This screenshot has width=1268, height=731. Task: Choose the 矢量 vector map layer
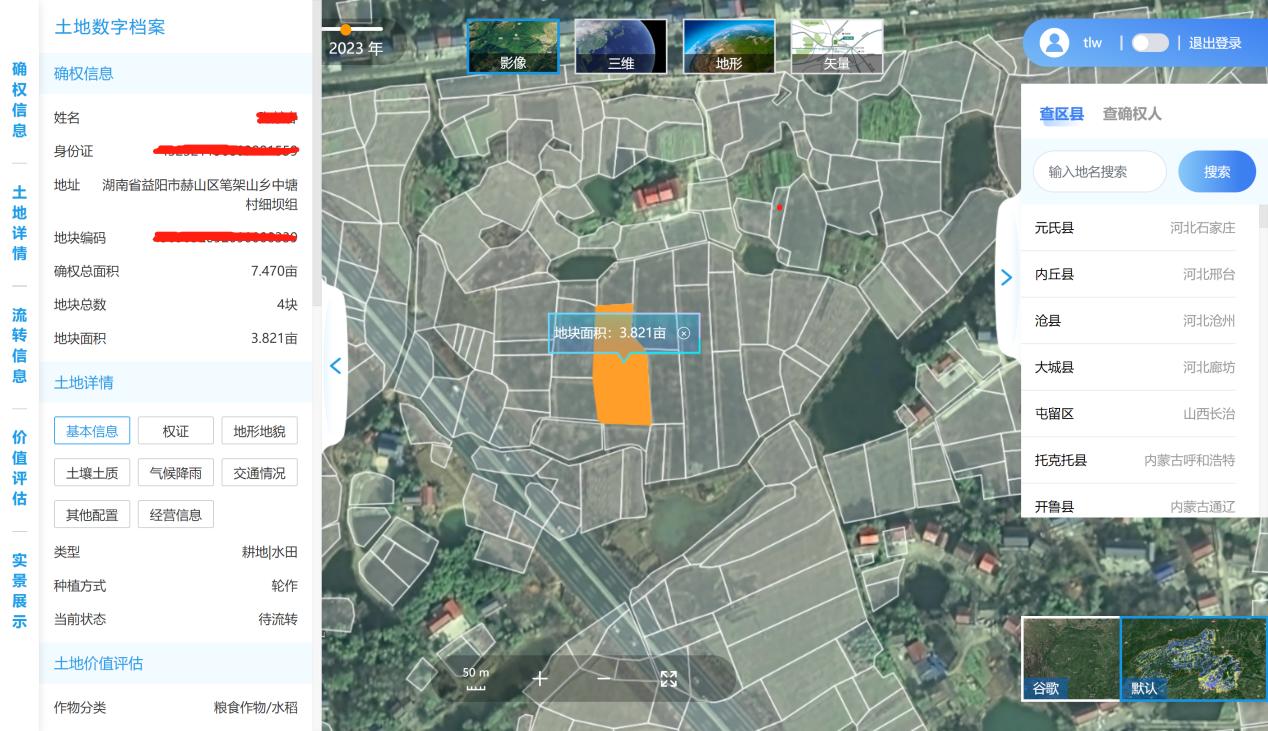point(837,47)
